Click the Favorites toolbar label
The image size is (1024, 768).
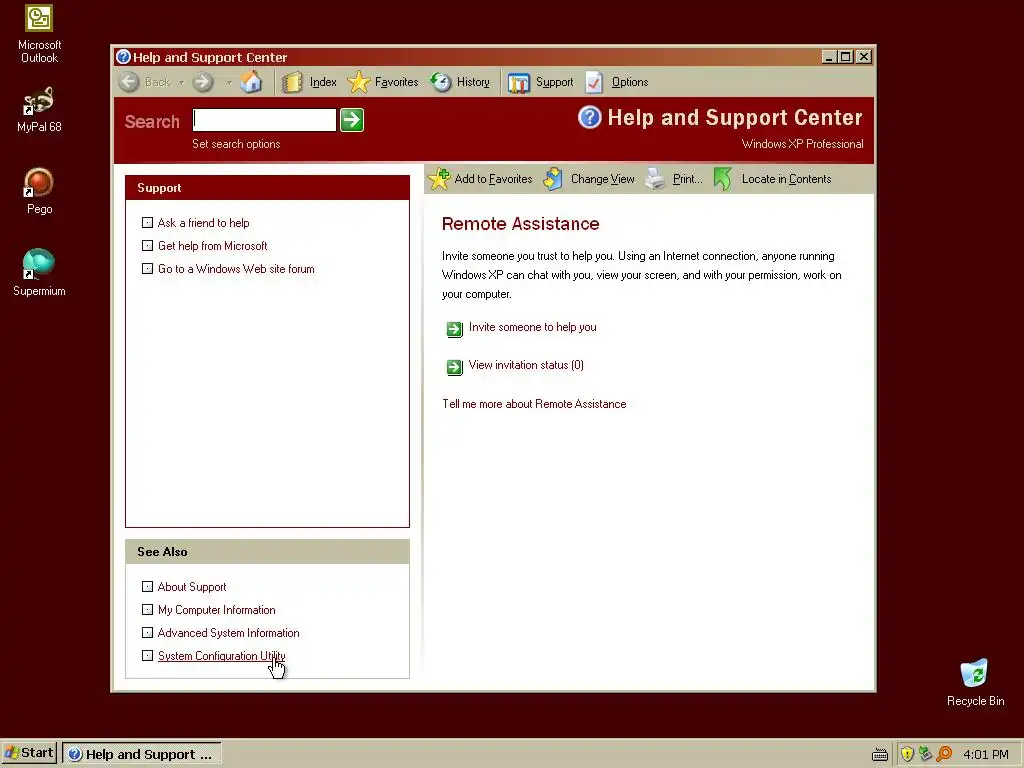pyautogui.click(x=396, y=82)
